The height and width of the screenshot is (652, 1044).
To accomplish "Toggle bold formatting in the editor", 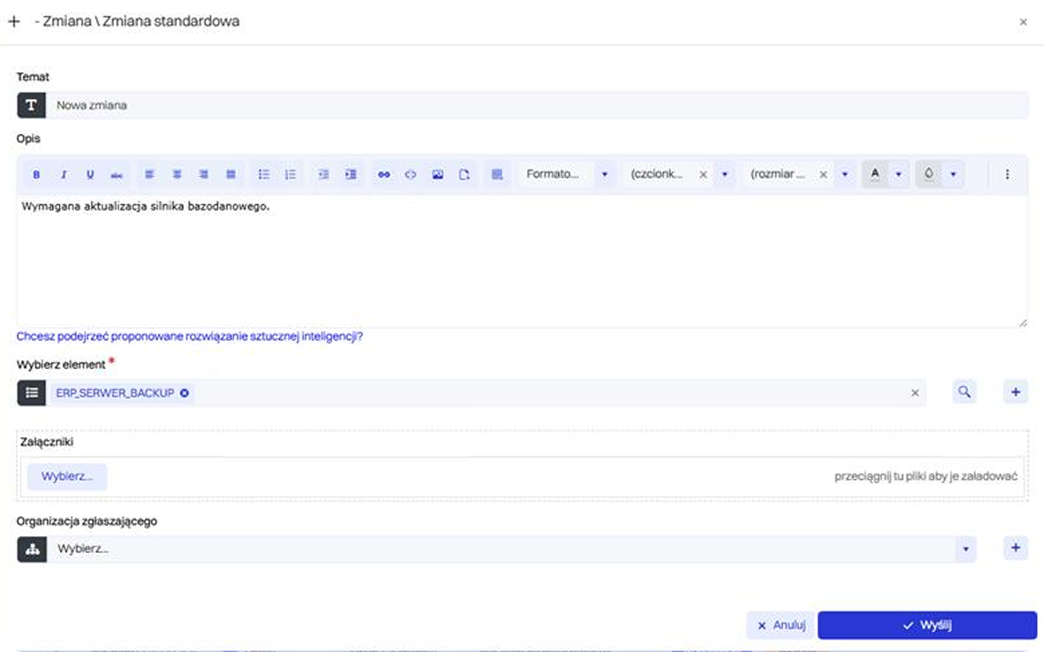I will pyautogui.click(x=37, y=174).
